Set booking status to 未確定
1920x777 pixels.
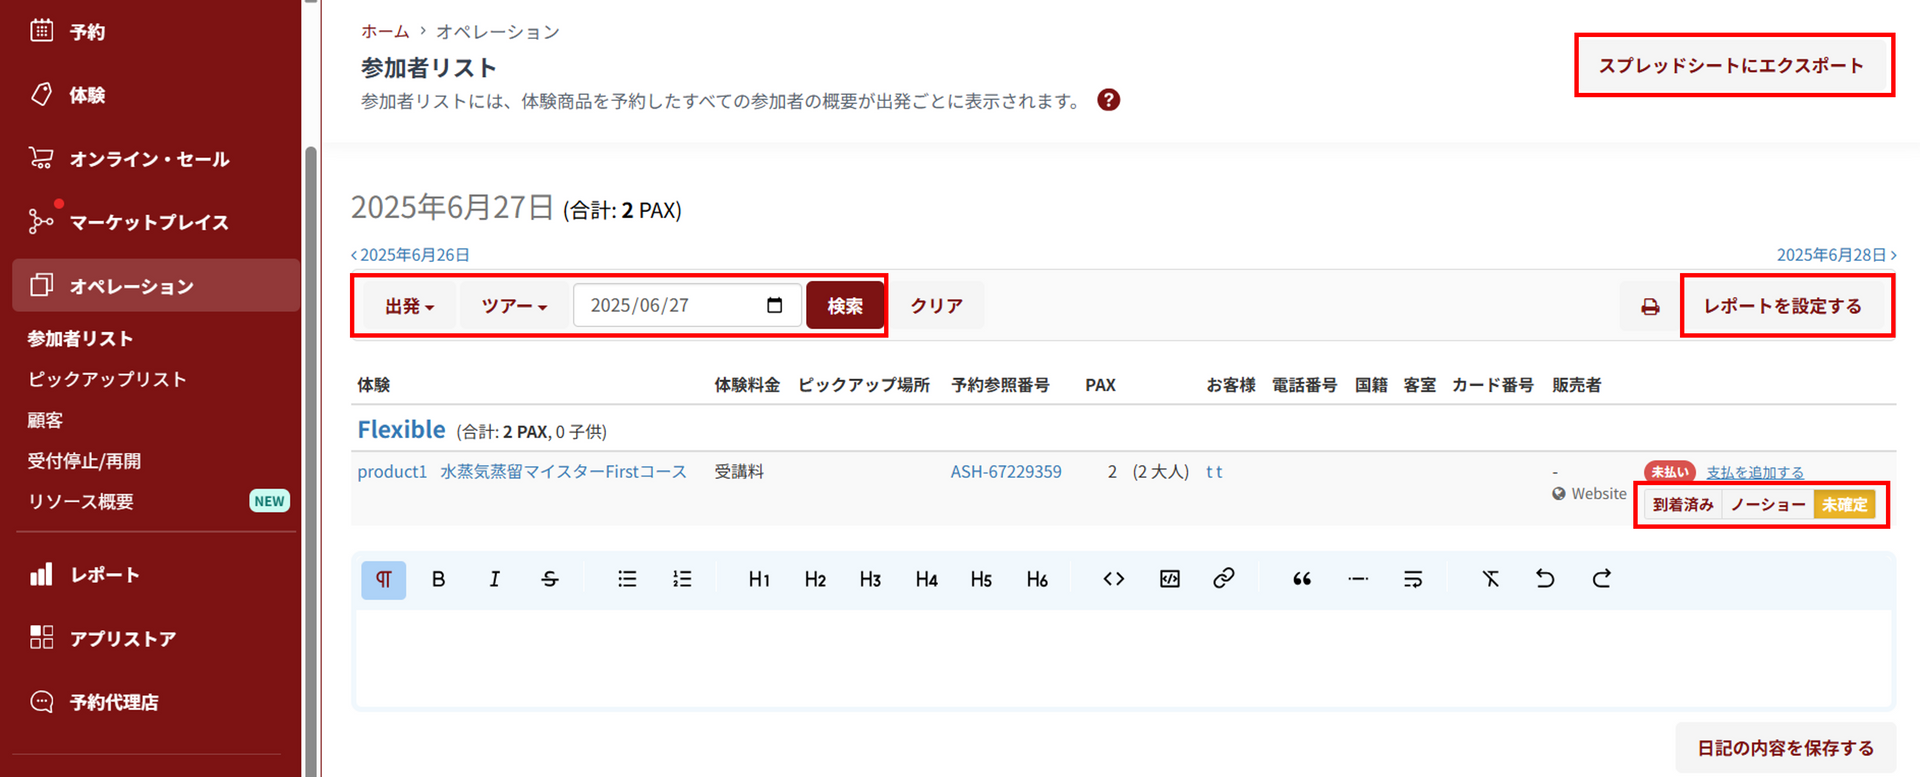pos(1844,505)
